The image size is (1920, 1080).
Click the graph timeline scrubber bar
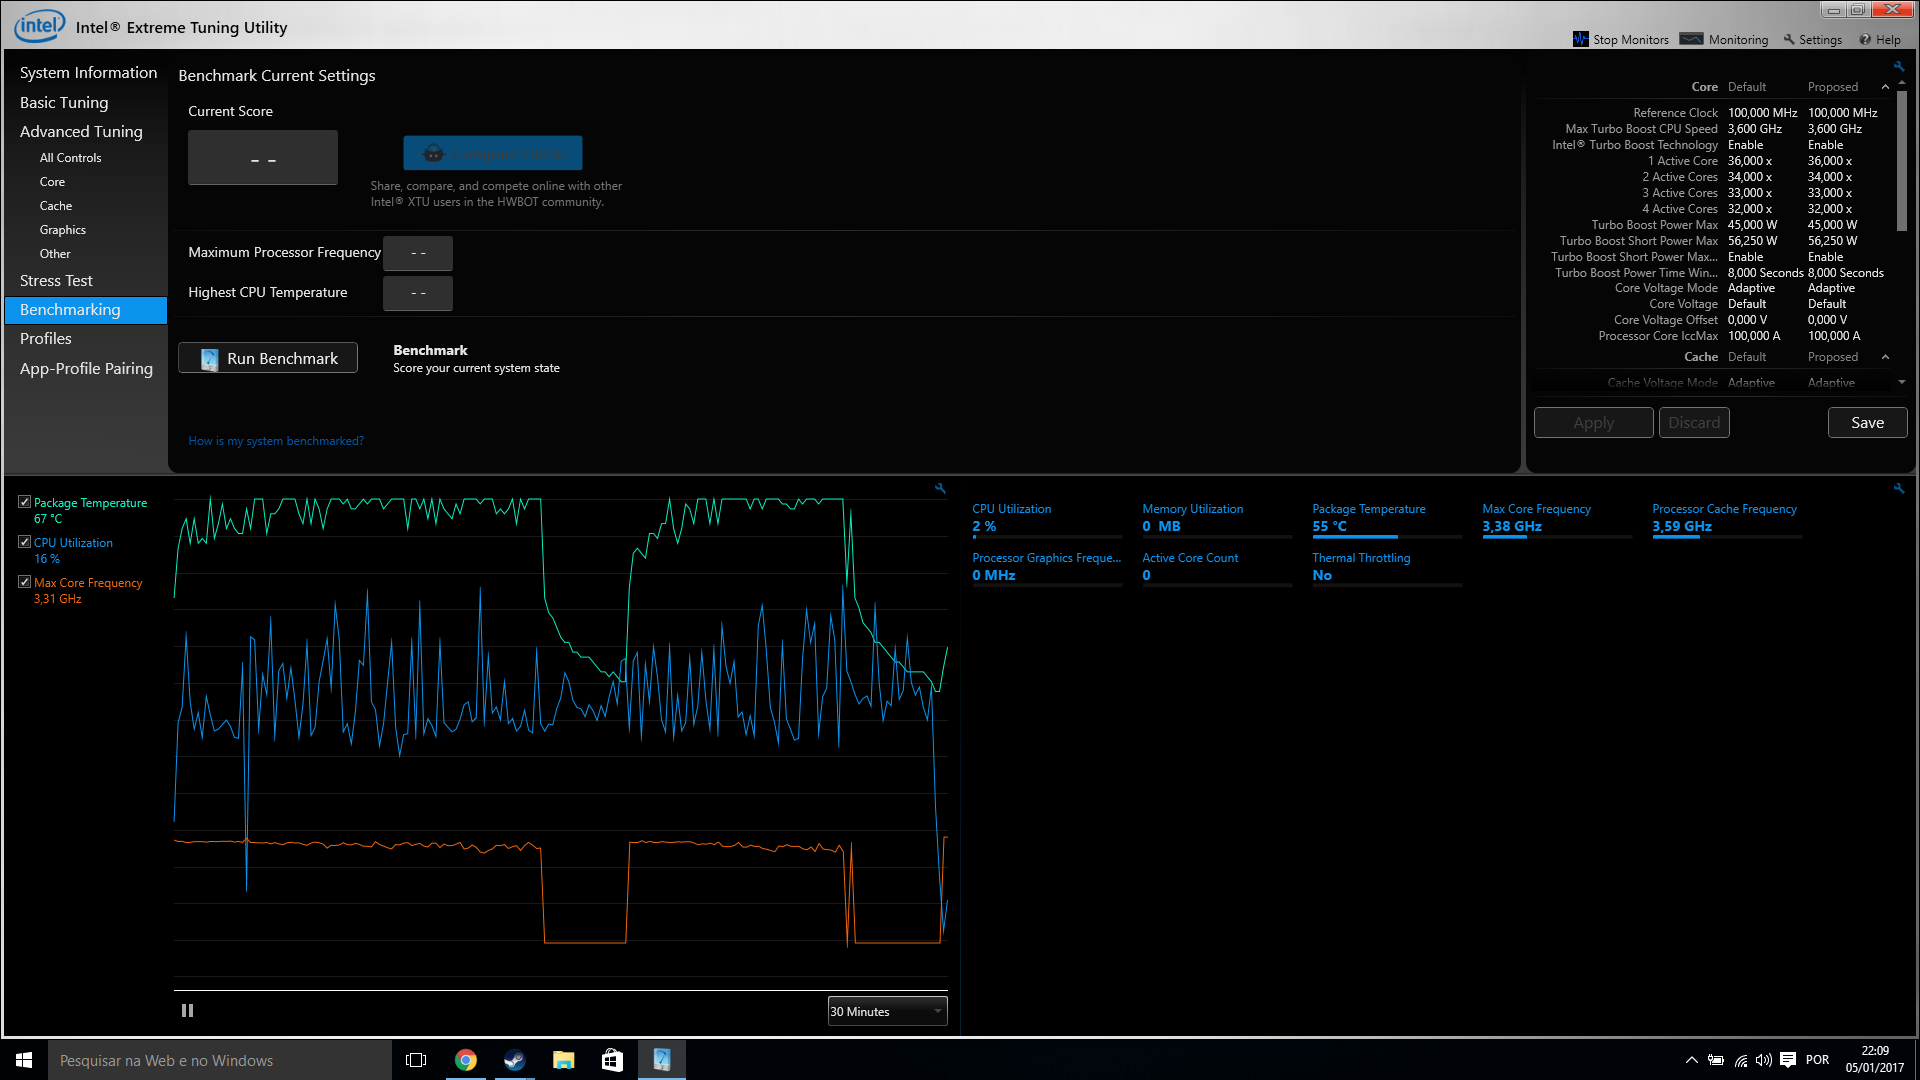pos(561,990)
